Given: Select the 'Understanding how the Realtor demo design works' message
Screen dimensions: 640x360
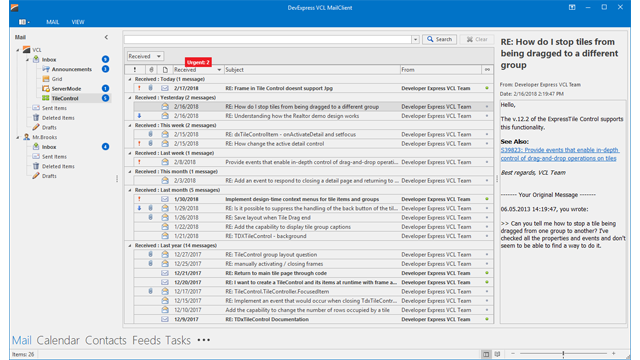Looking at the screenshot, I should (x=313, y=116).
